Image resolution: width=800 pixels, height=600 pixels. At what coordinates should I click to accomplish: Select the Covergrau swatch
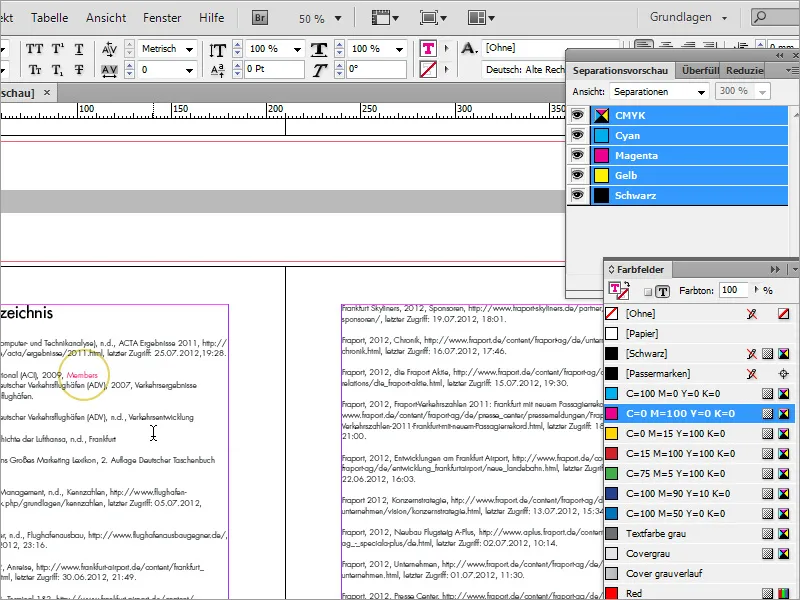click(x=699, y=554)
